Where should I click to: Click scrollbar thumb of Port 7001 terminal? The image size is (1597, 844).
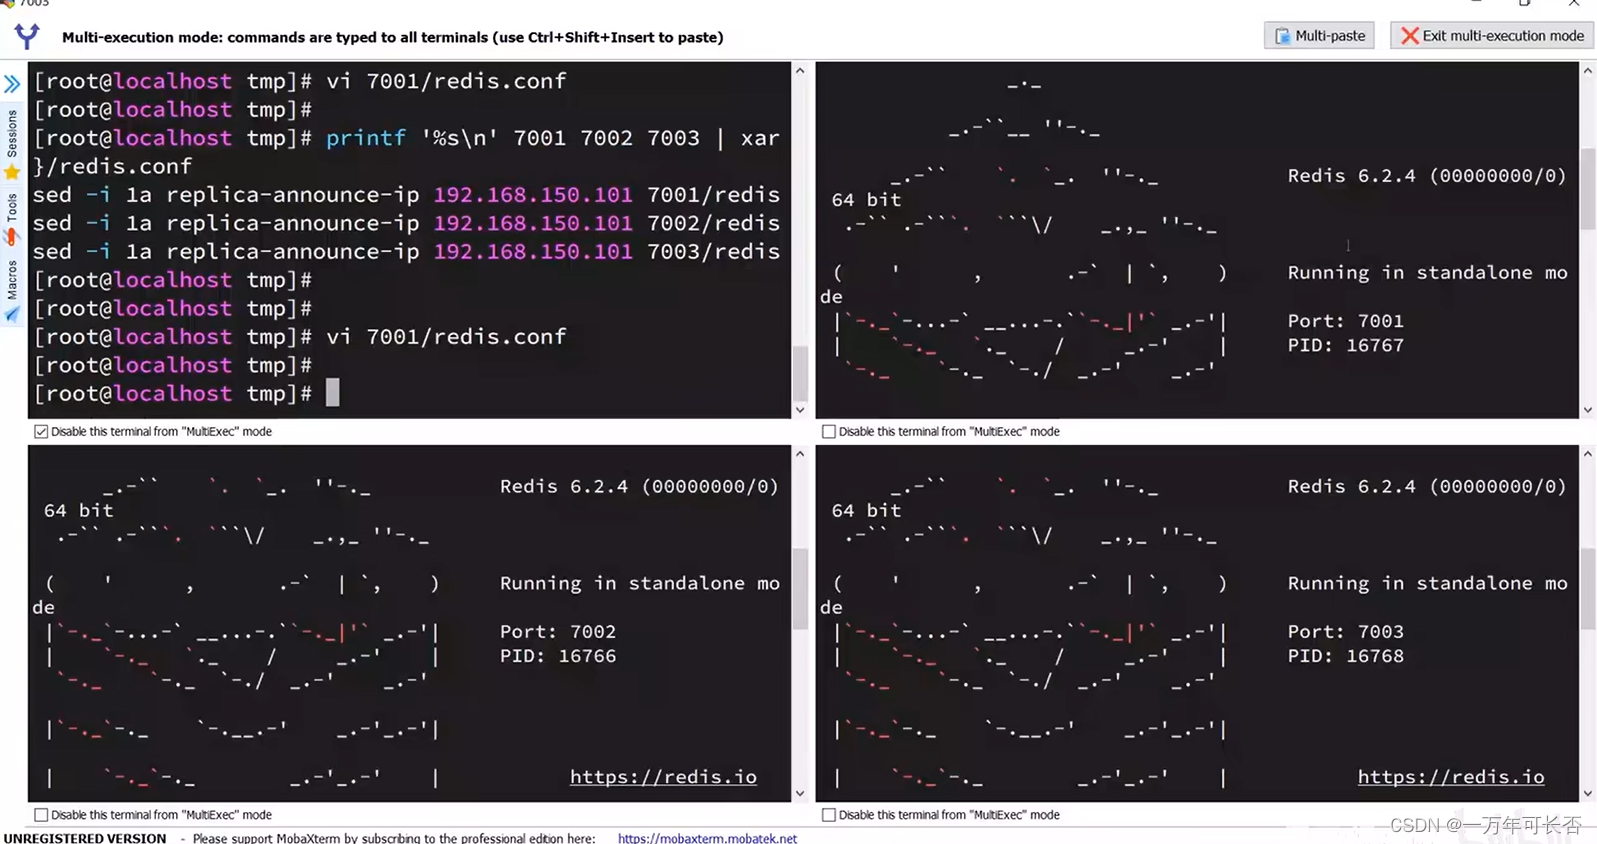(x=1588, y=189)
